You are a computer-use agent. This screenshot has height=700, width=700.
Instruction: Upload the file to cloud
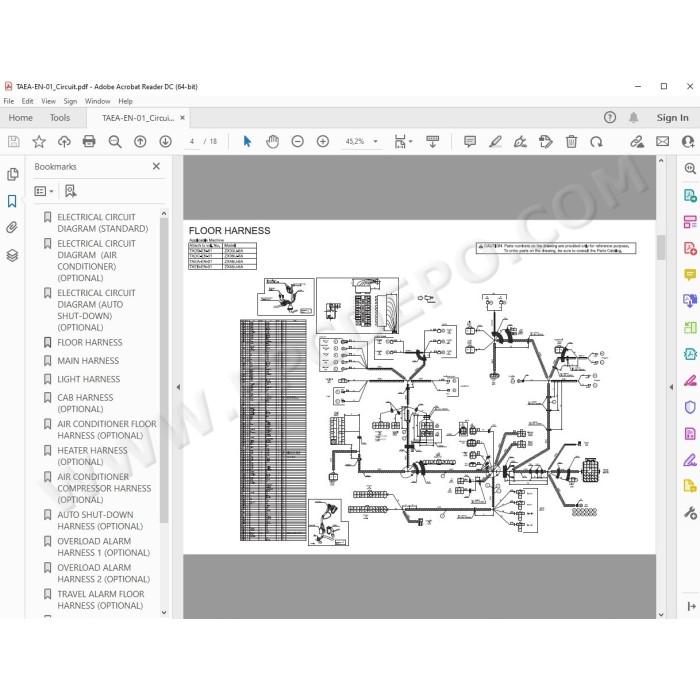(64, 142)
